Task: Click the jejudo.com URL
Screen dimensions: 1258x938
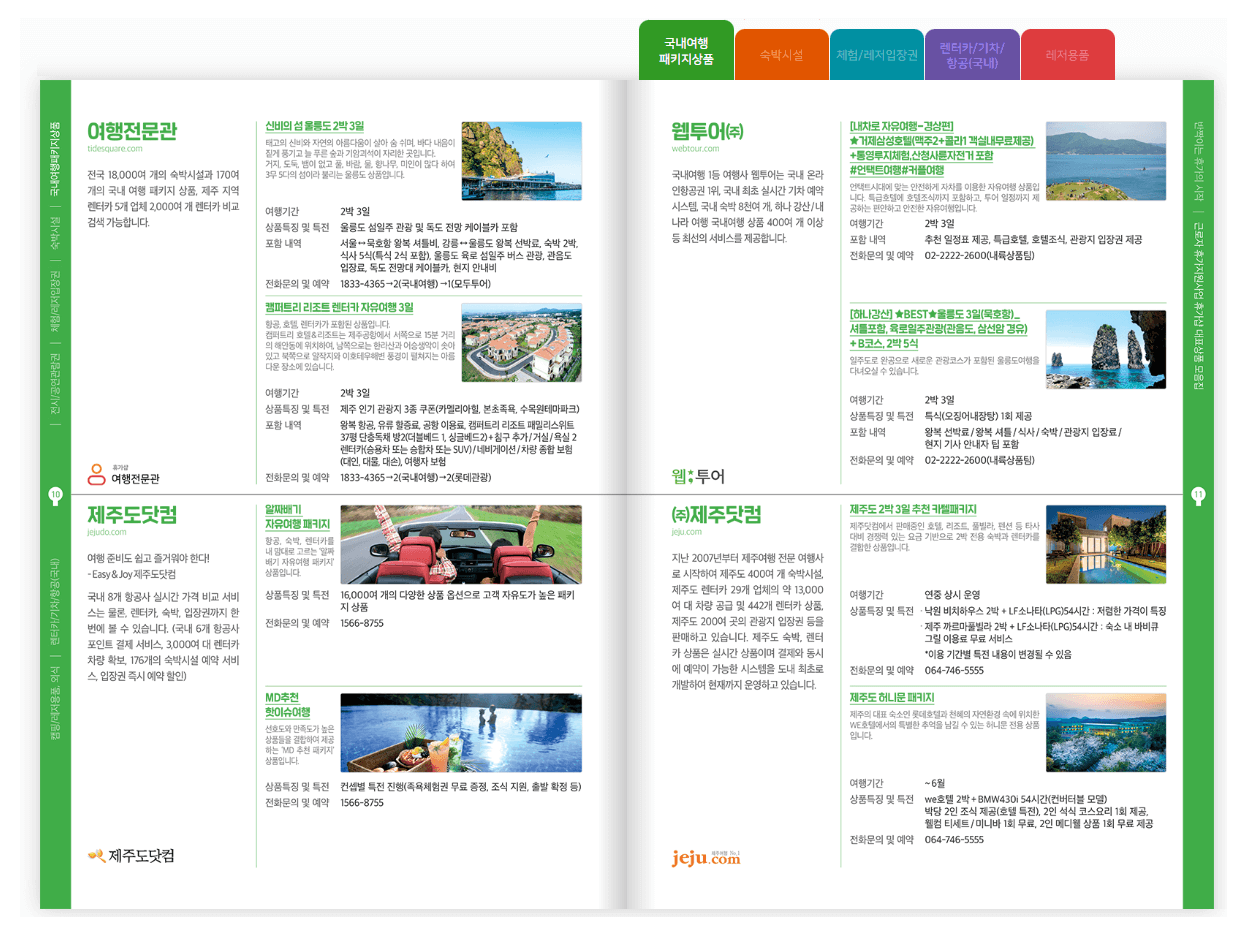Action: click(x=107, y=534)
